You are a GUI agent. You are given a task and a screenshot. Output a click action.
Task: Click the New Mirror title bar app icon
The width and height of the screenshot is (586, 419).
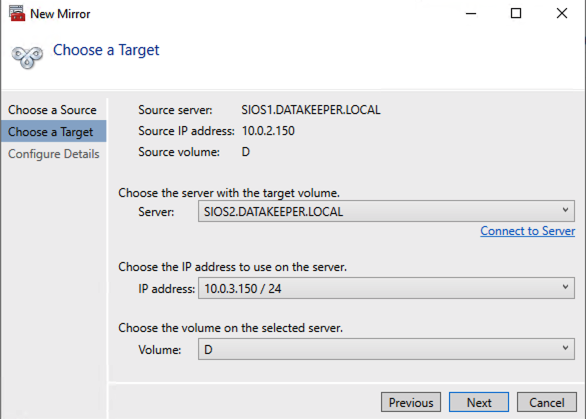pyautogui.click(x=17, y=13)
